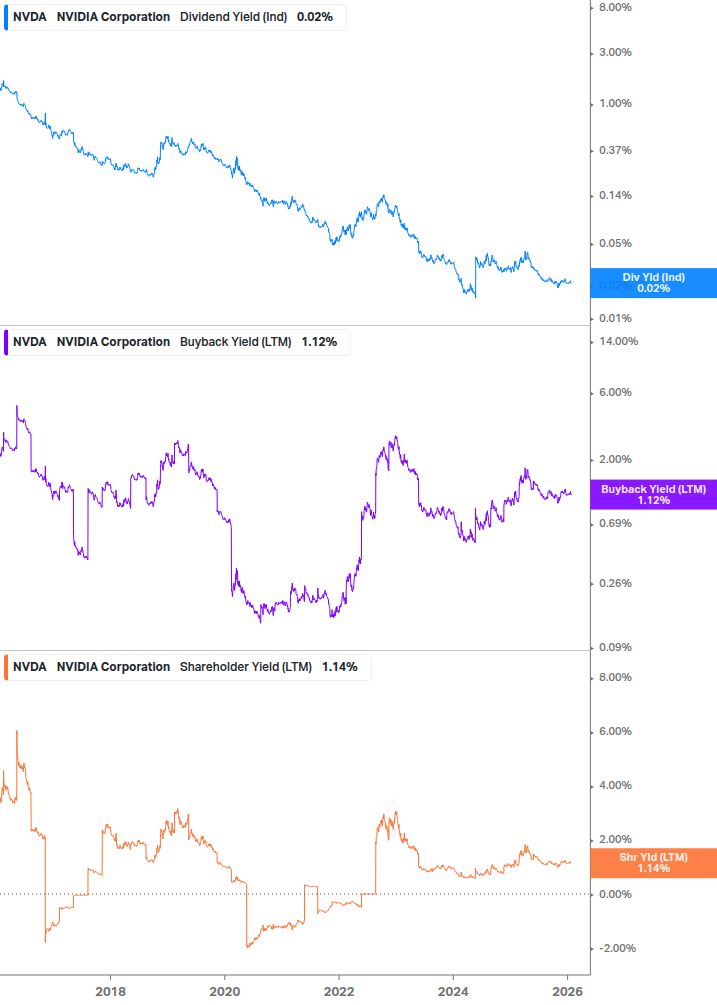Click the orange Shr Yld (LTM) axis tag
The width and height of the screenshot is (717, 1005).
[x=653, y=863]
